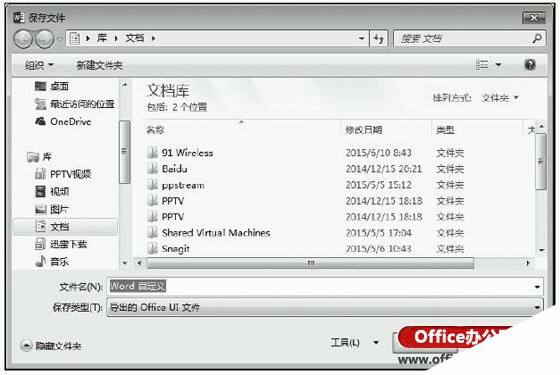560x375 pixels.
Task: Click the file list vertical scrollbar thumb
Action: tap(541, 161)
